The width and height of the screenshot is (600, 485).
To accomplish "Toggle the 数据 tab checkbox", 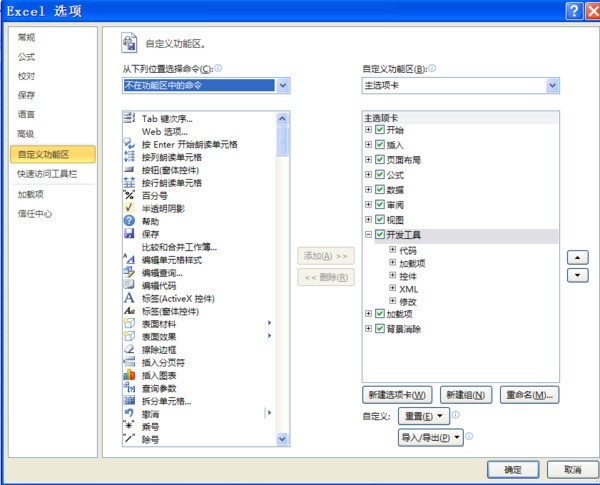I will (x=380, y=189).
